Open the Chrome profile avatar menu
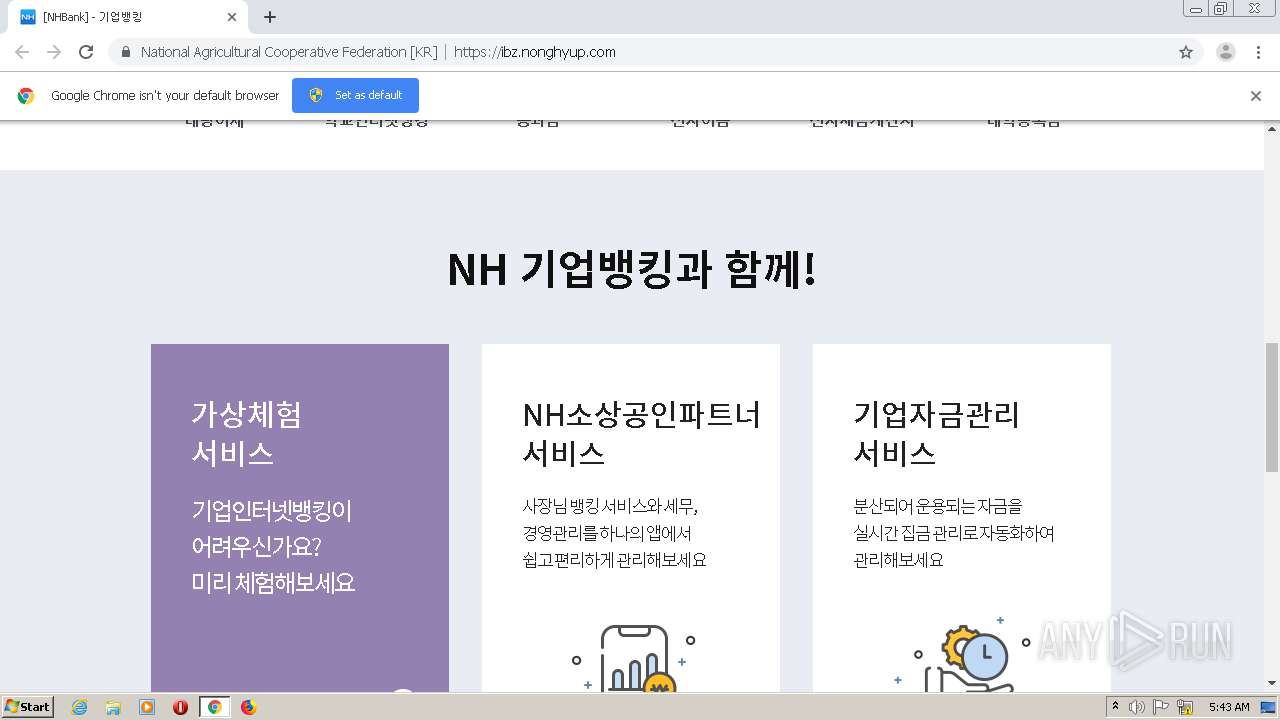Screen dimensions: 1280x720 [1226, 52]
